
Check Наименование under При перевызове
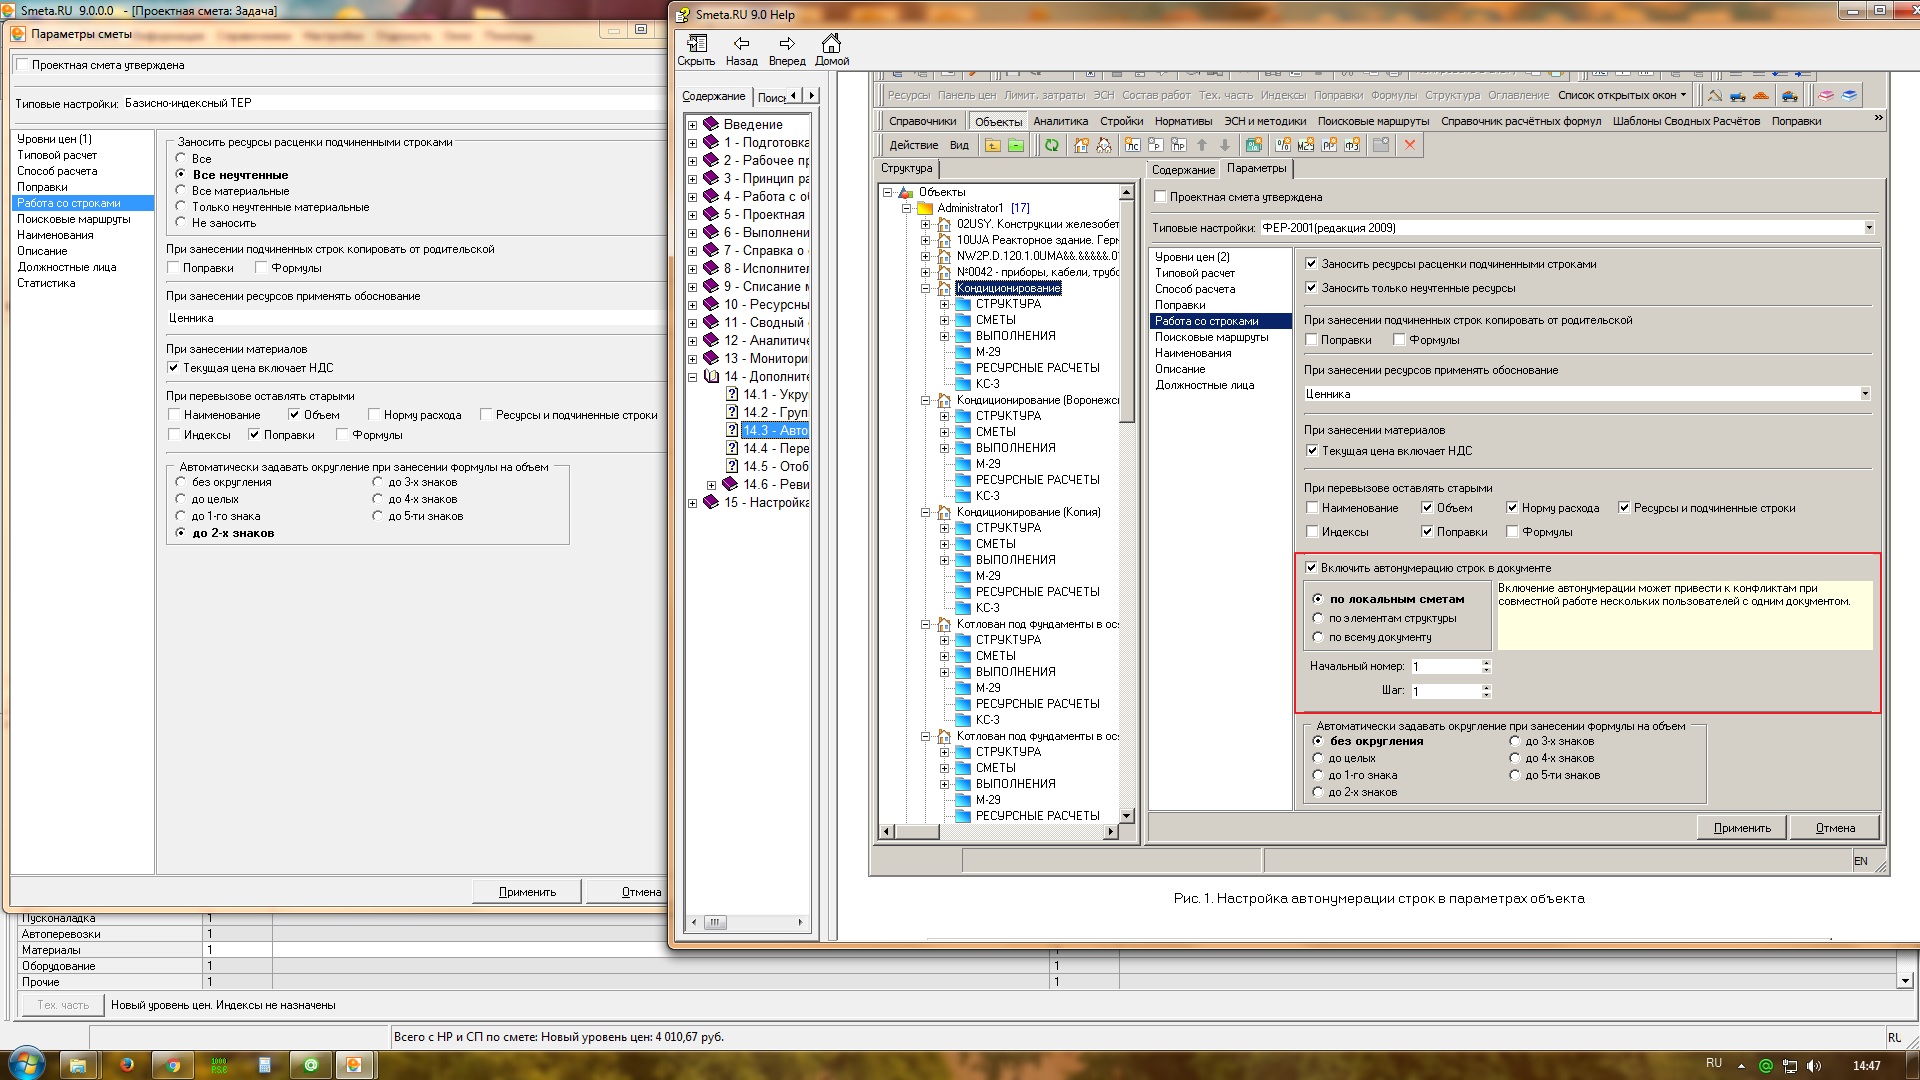pos(173,414)
